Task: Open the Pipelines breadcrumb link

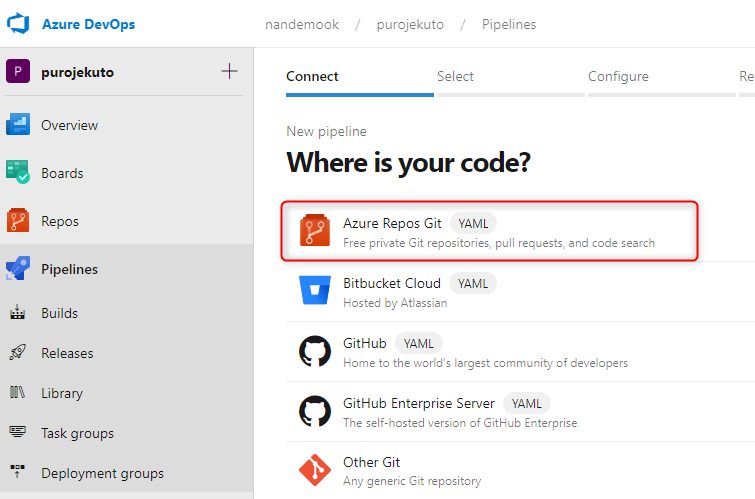Action: coord(509,25)
